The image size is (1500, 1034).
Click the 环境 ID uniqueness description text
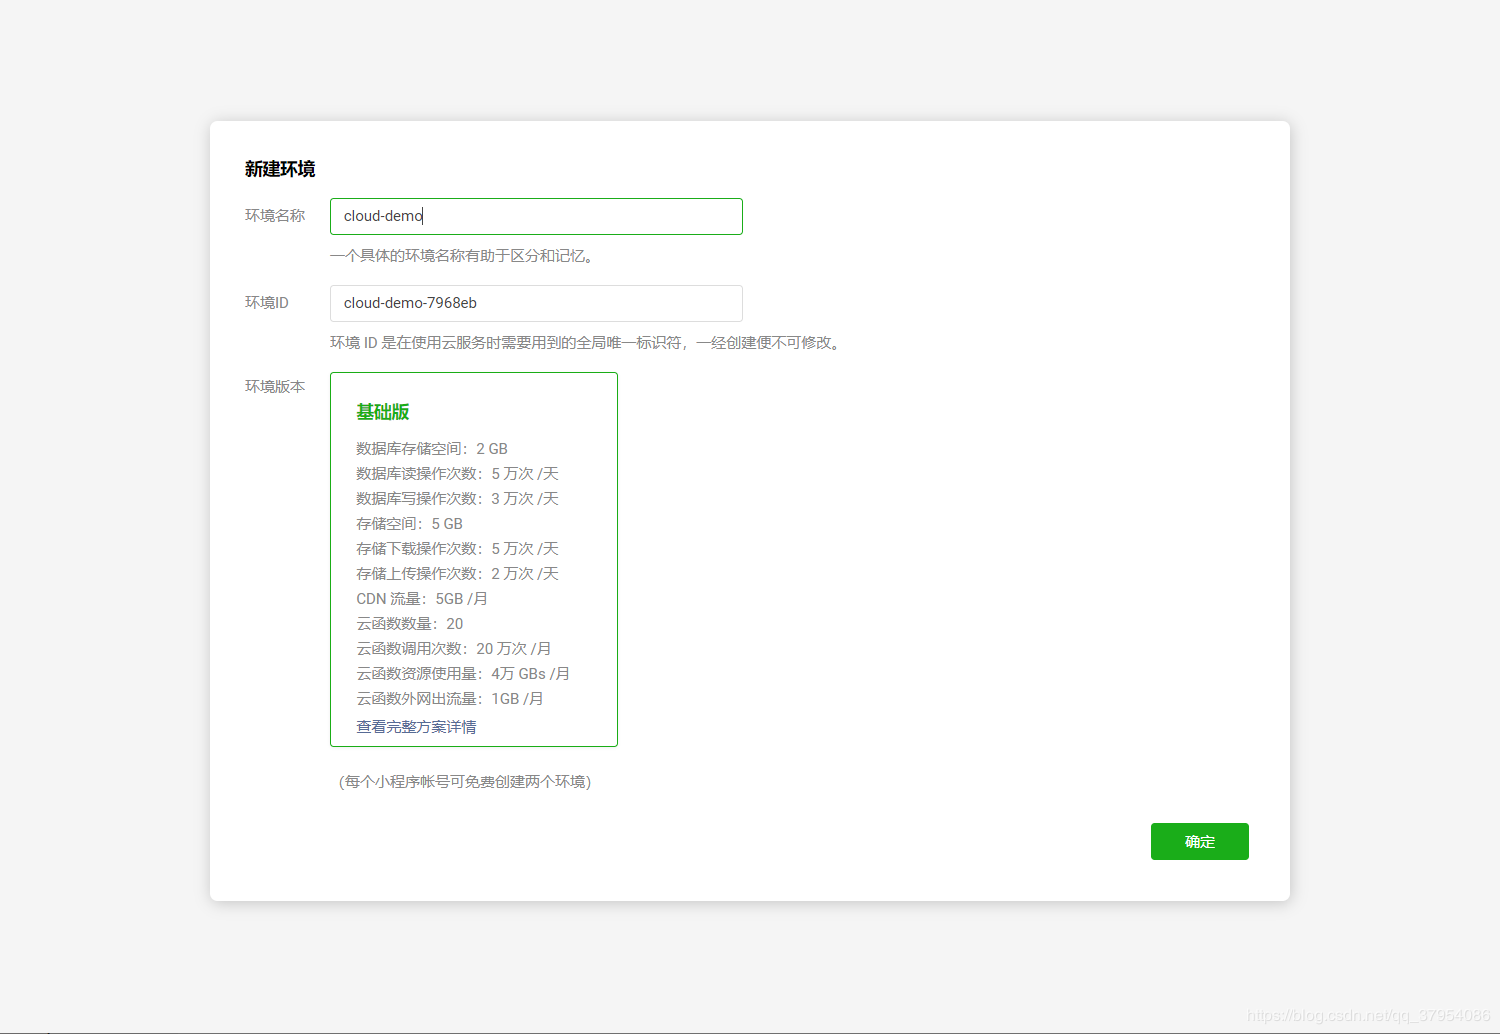(x=588, y=343)
